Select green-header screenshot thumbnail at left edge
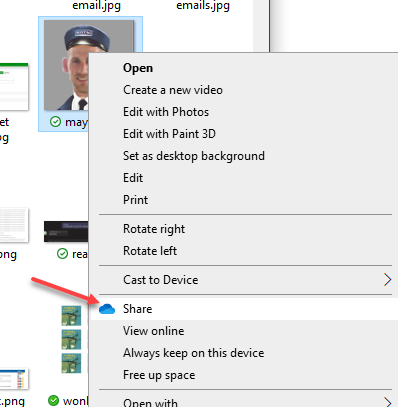 tap(14, 87)
